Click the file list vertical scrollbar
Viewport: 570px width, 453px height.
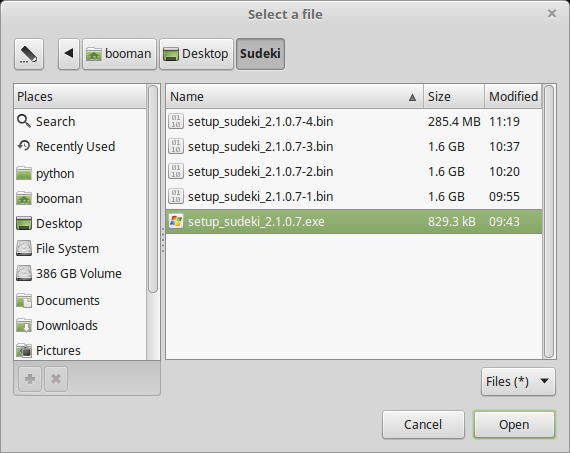coord(549,221)
